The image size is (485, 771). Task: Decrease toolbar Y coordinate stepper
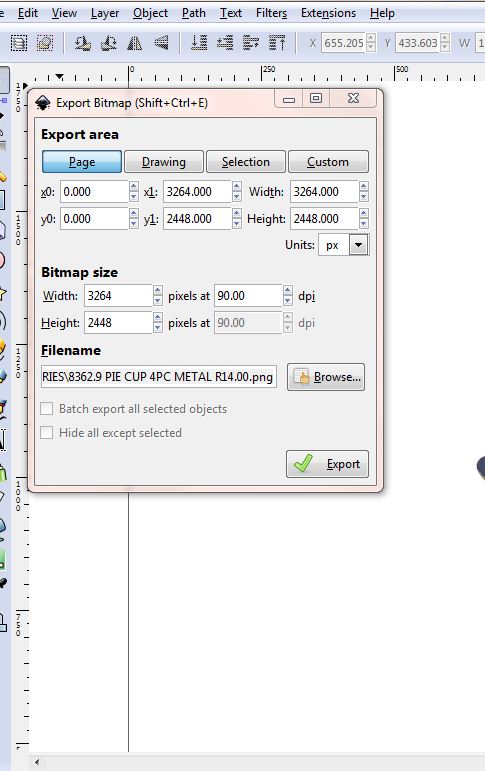[x=445, y=48]
